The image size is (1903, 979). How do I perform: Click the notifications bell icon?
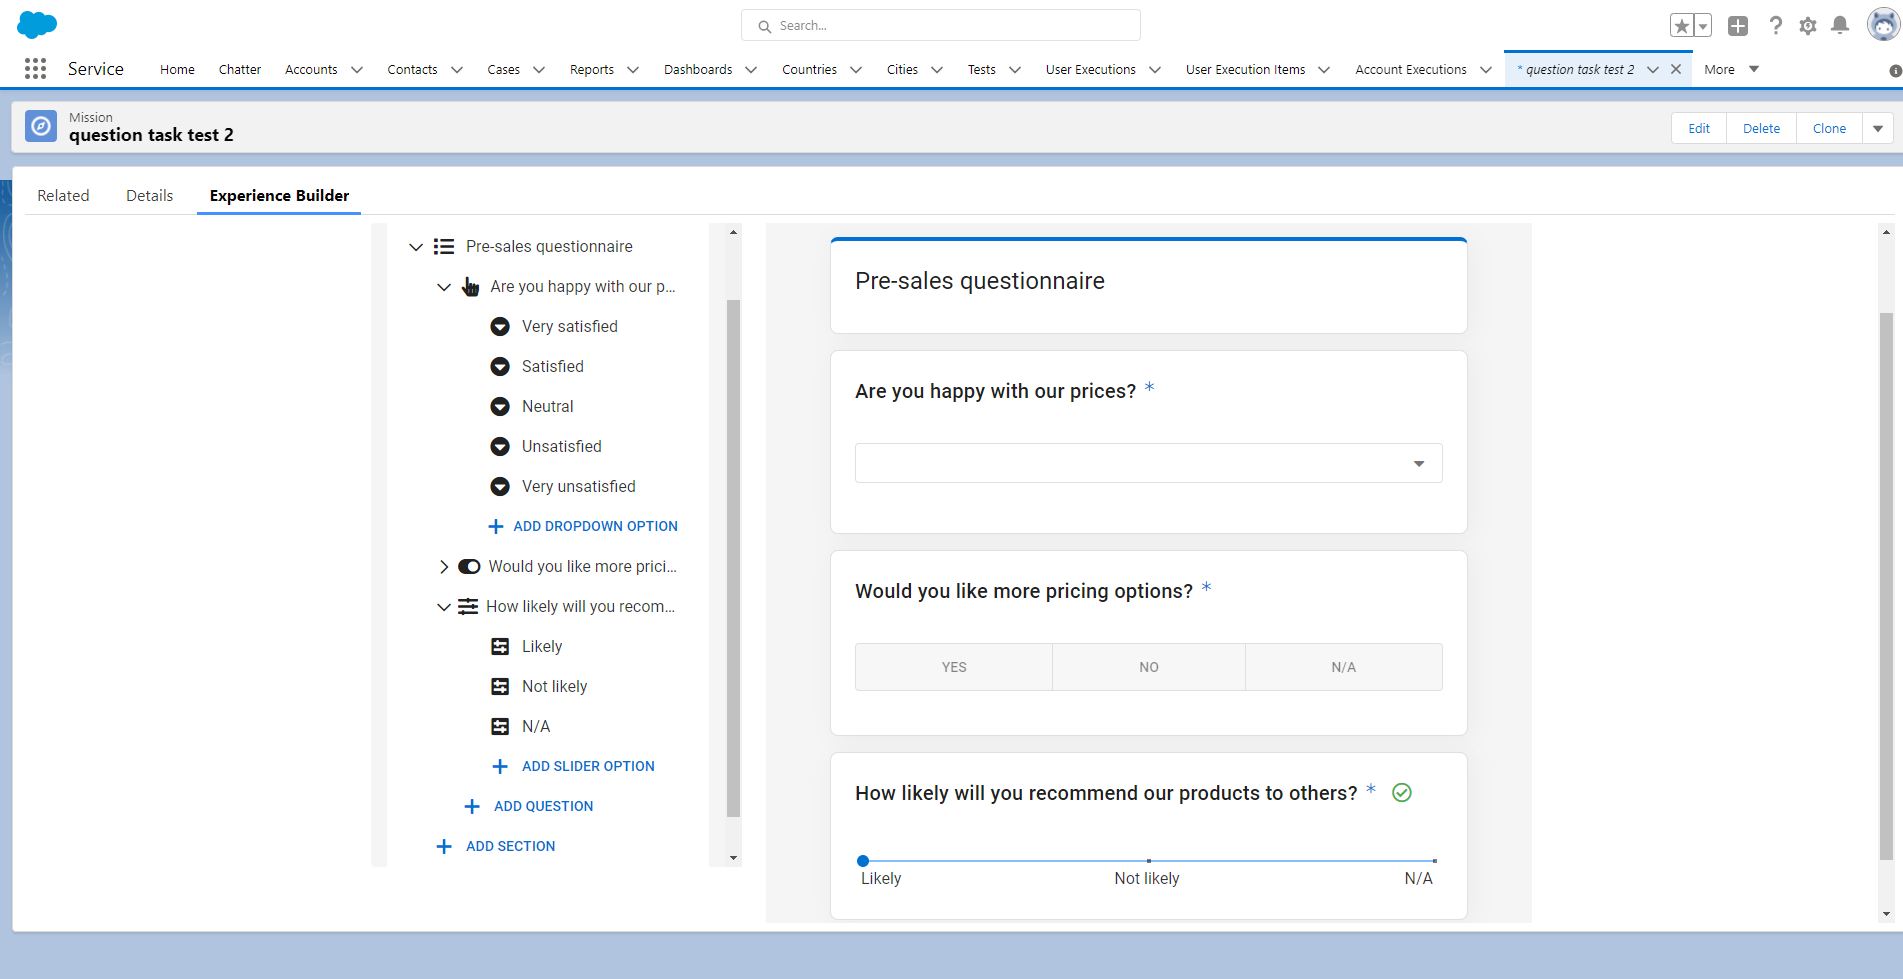coord(1839,26)
